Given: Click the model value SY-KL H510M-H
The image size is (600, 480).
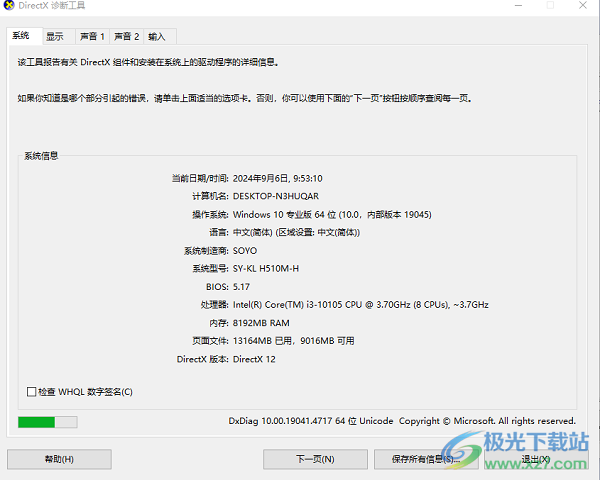Looking at the screenshot, I should click(266, 269).
